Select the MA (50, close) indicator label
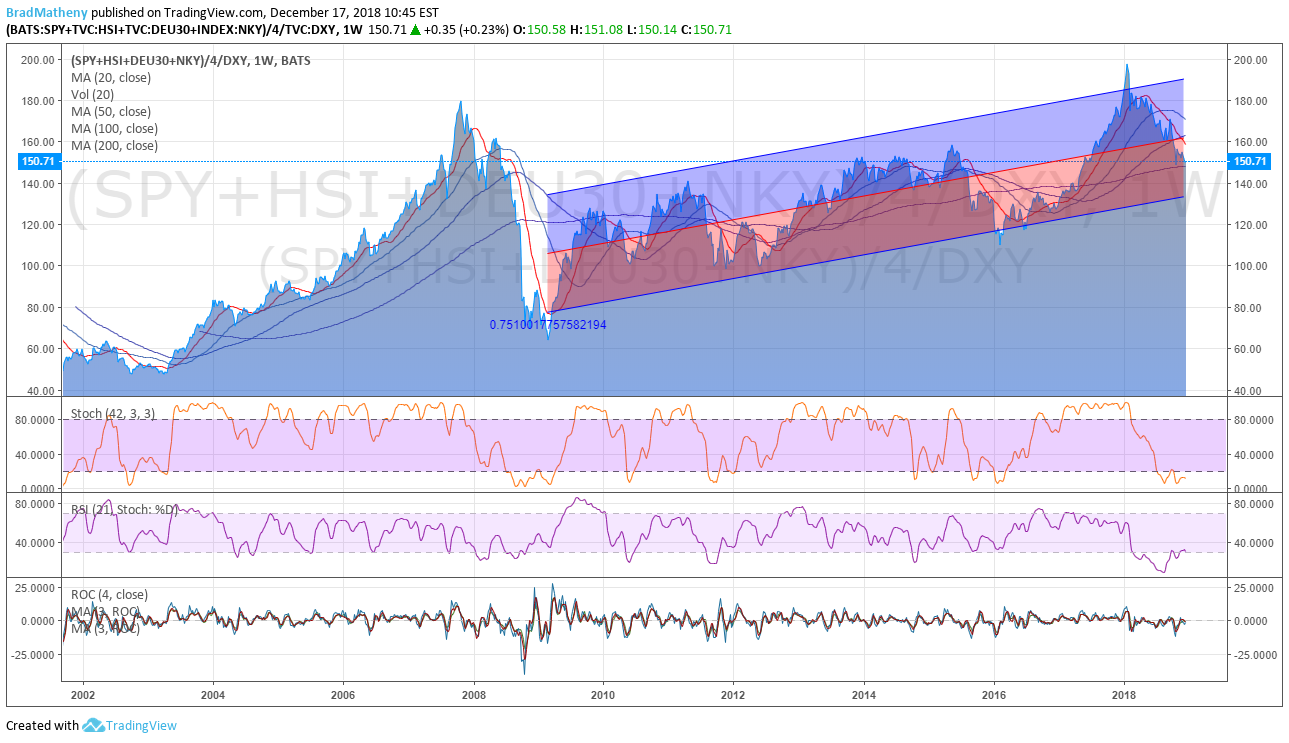This screenshot has width=1289, height=743. [111, 111]
